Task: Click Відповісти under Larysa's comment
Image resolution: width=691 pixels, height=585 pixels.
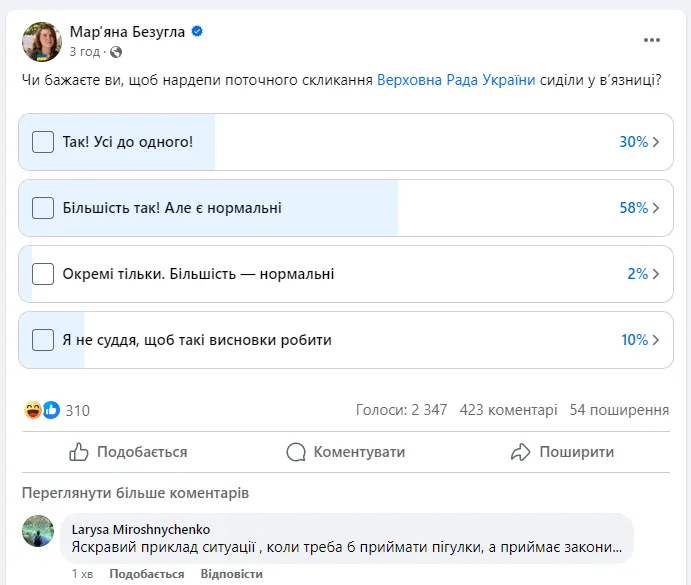Action: point(231,574)
